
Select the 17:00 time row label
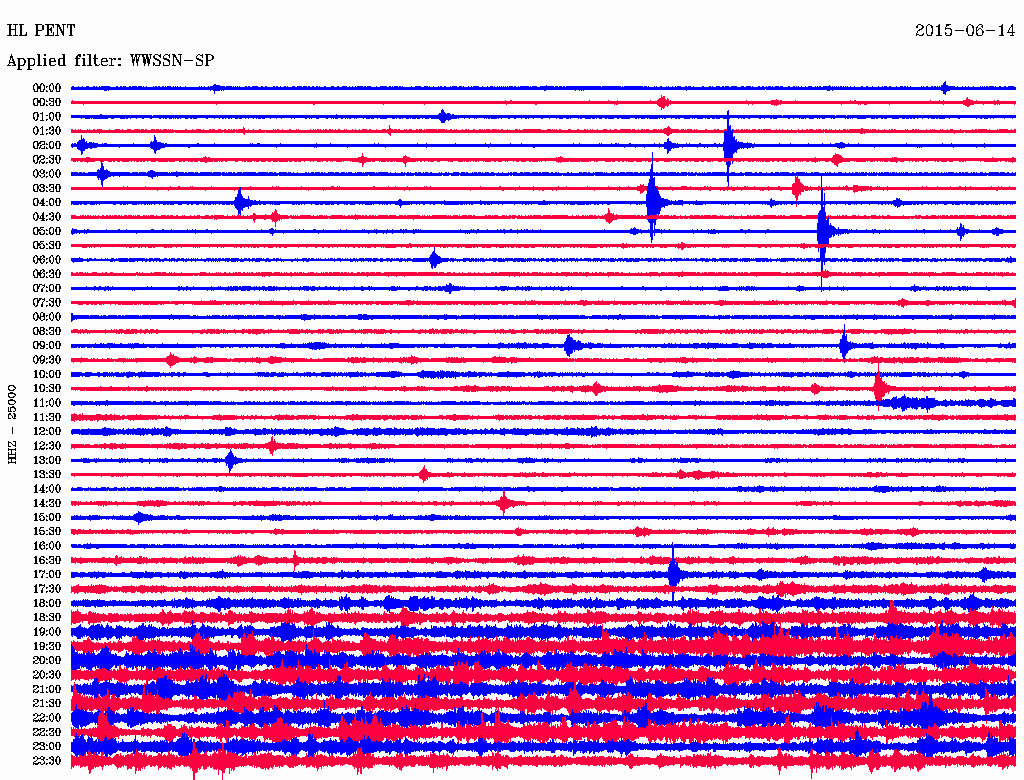point(46,575)
